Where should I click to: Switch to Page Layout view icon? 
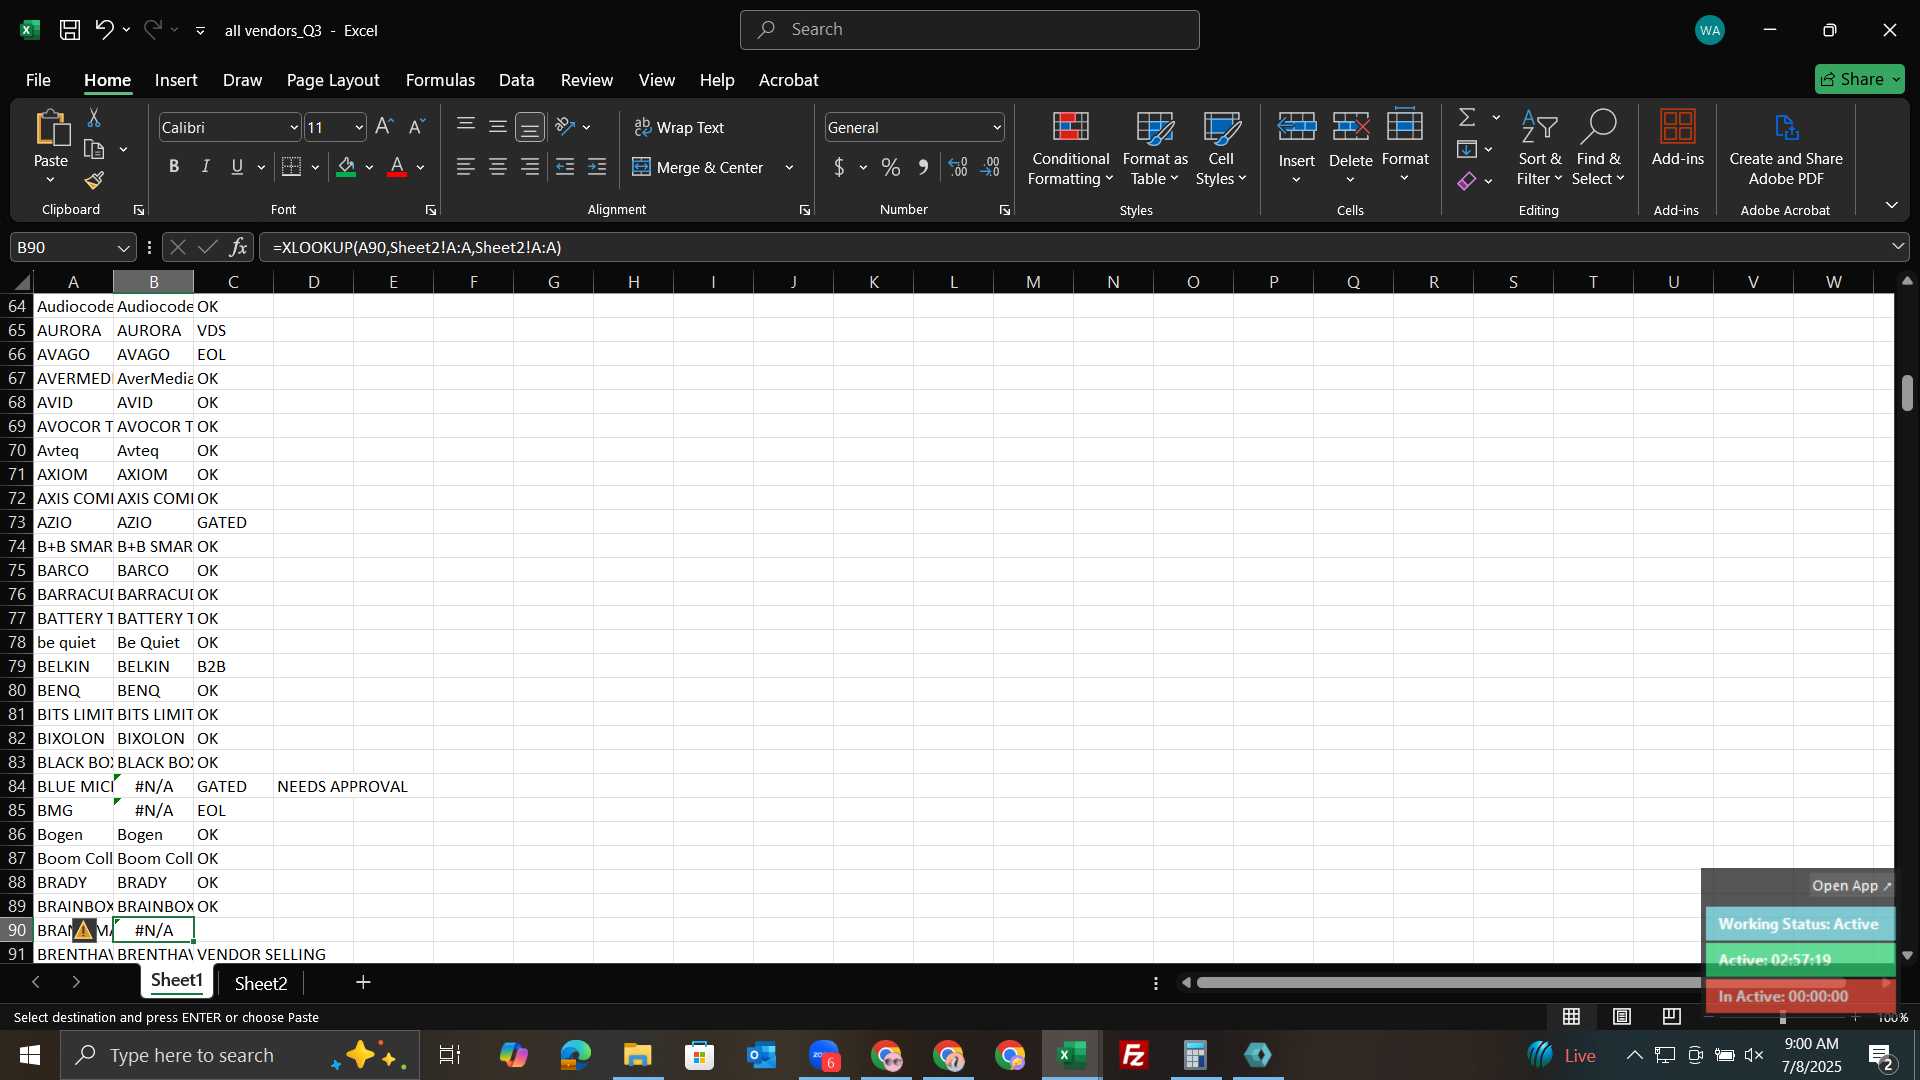(1622, 1017)
